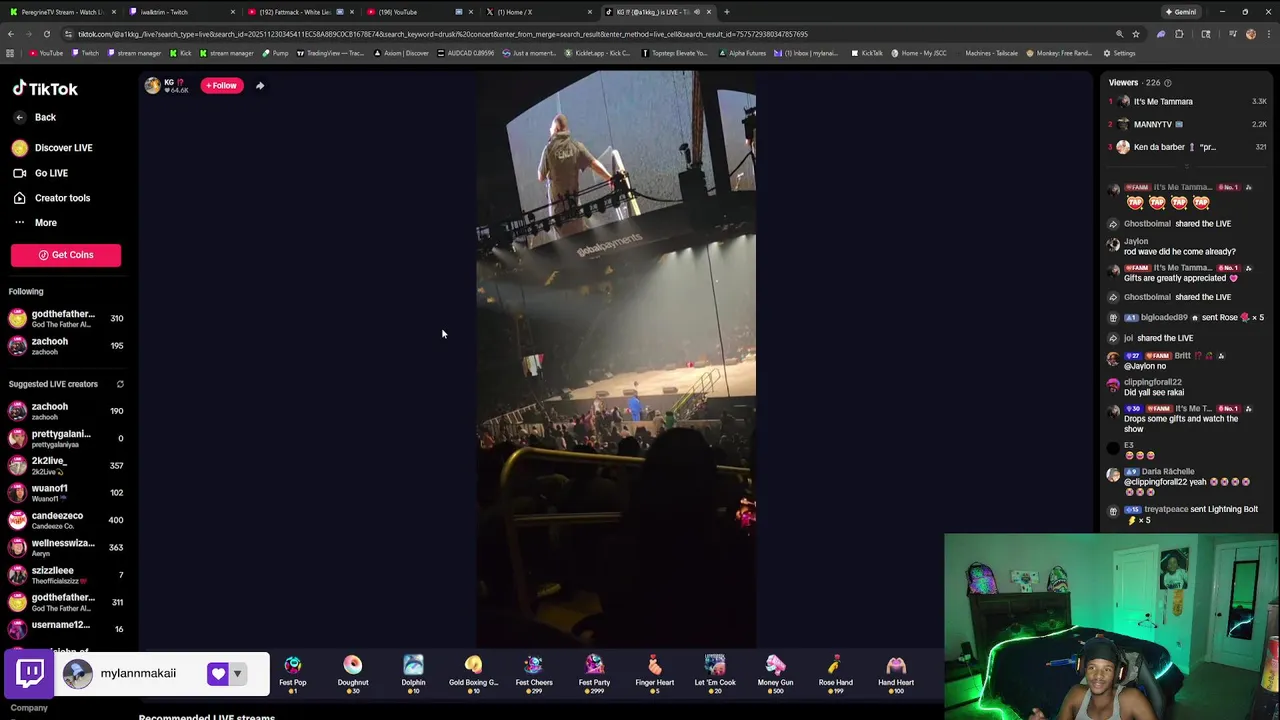This screenshot has width=1280, height=720.
Task: Open dropdown arrow beside heart in overlay
Action: [x=238, y=674]
